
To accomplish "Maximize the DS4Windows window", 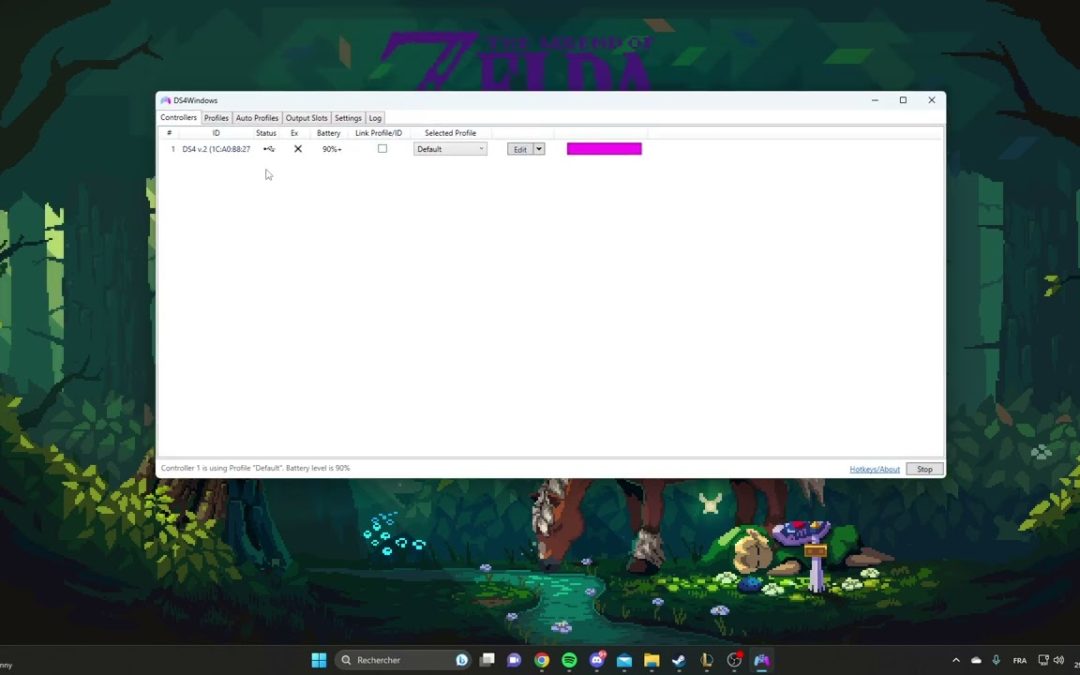I will (x=903, y=101).
